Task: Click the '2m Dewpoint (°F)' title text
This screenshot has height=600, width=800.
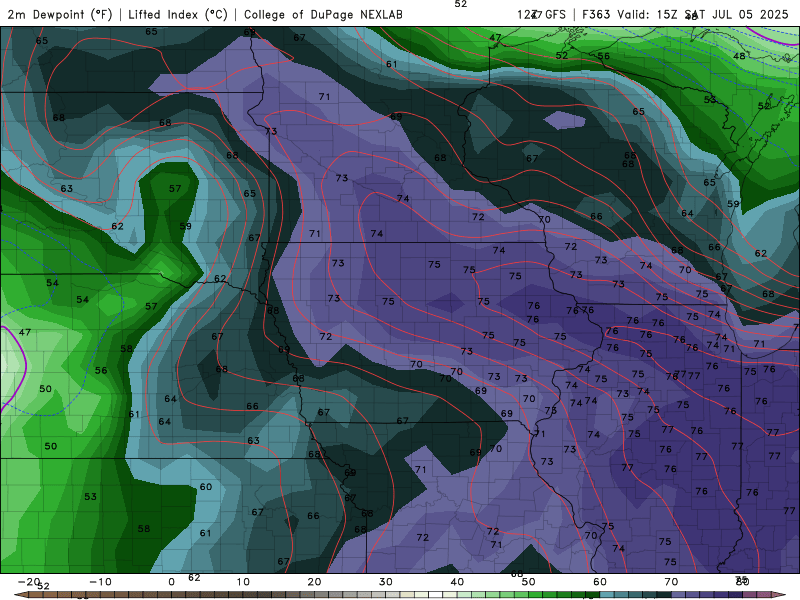Action: [60, 14]
